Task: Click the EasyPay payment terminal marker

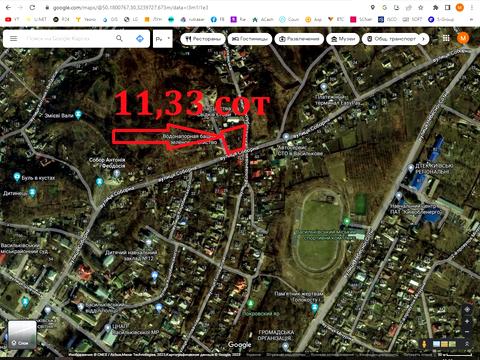Action: (323, 88)
